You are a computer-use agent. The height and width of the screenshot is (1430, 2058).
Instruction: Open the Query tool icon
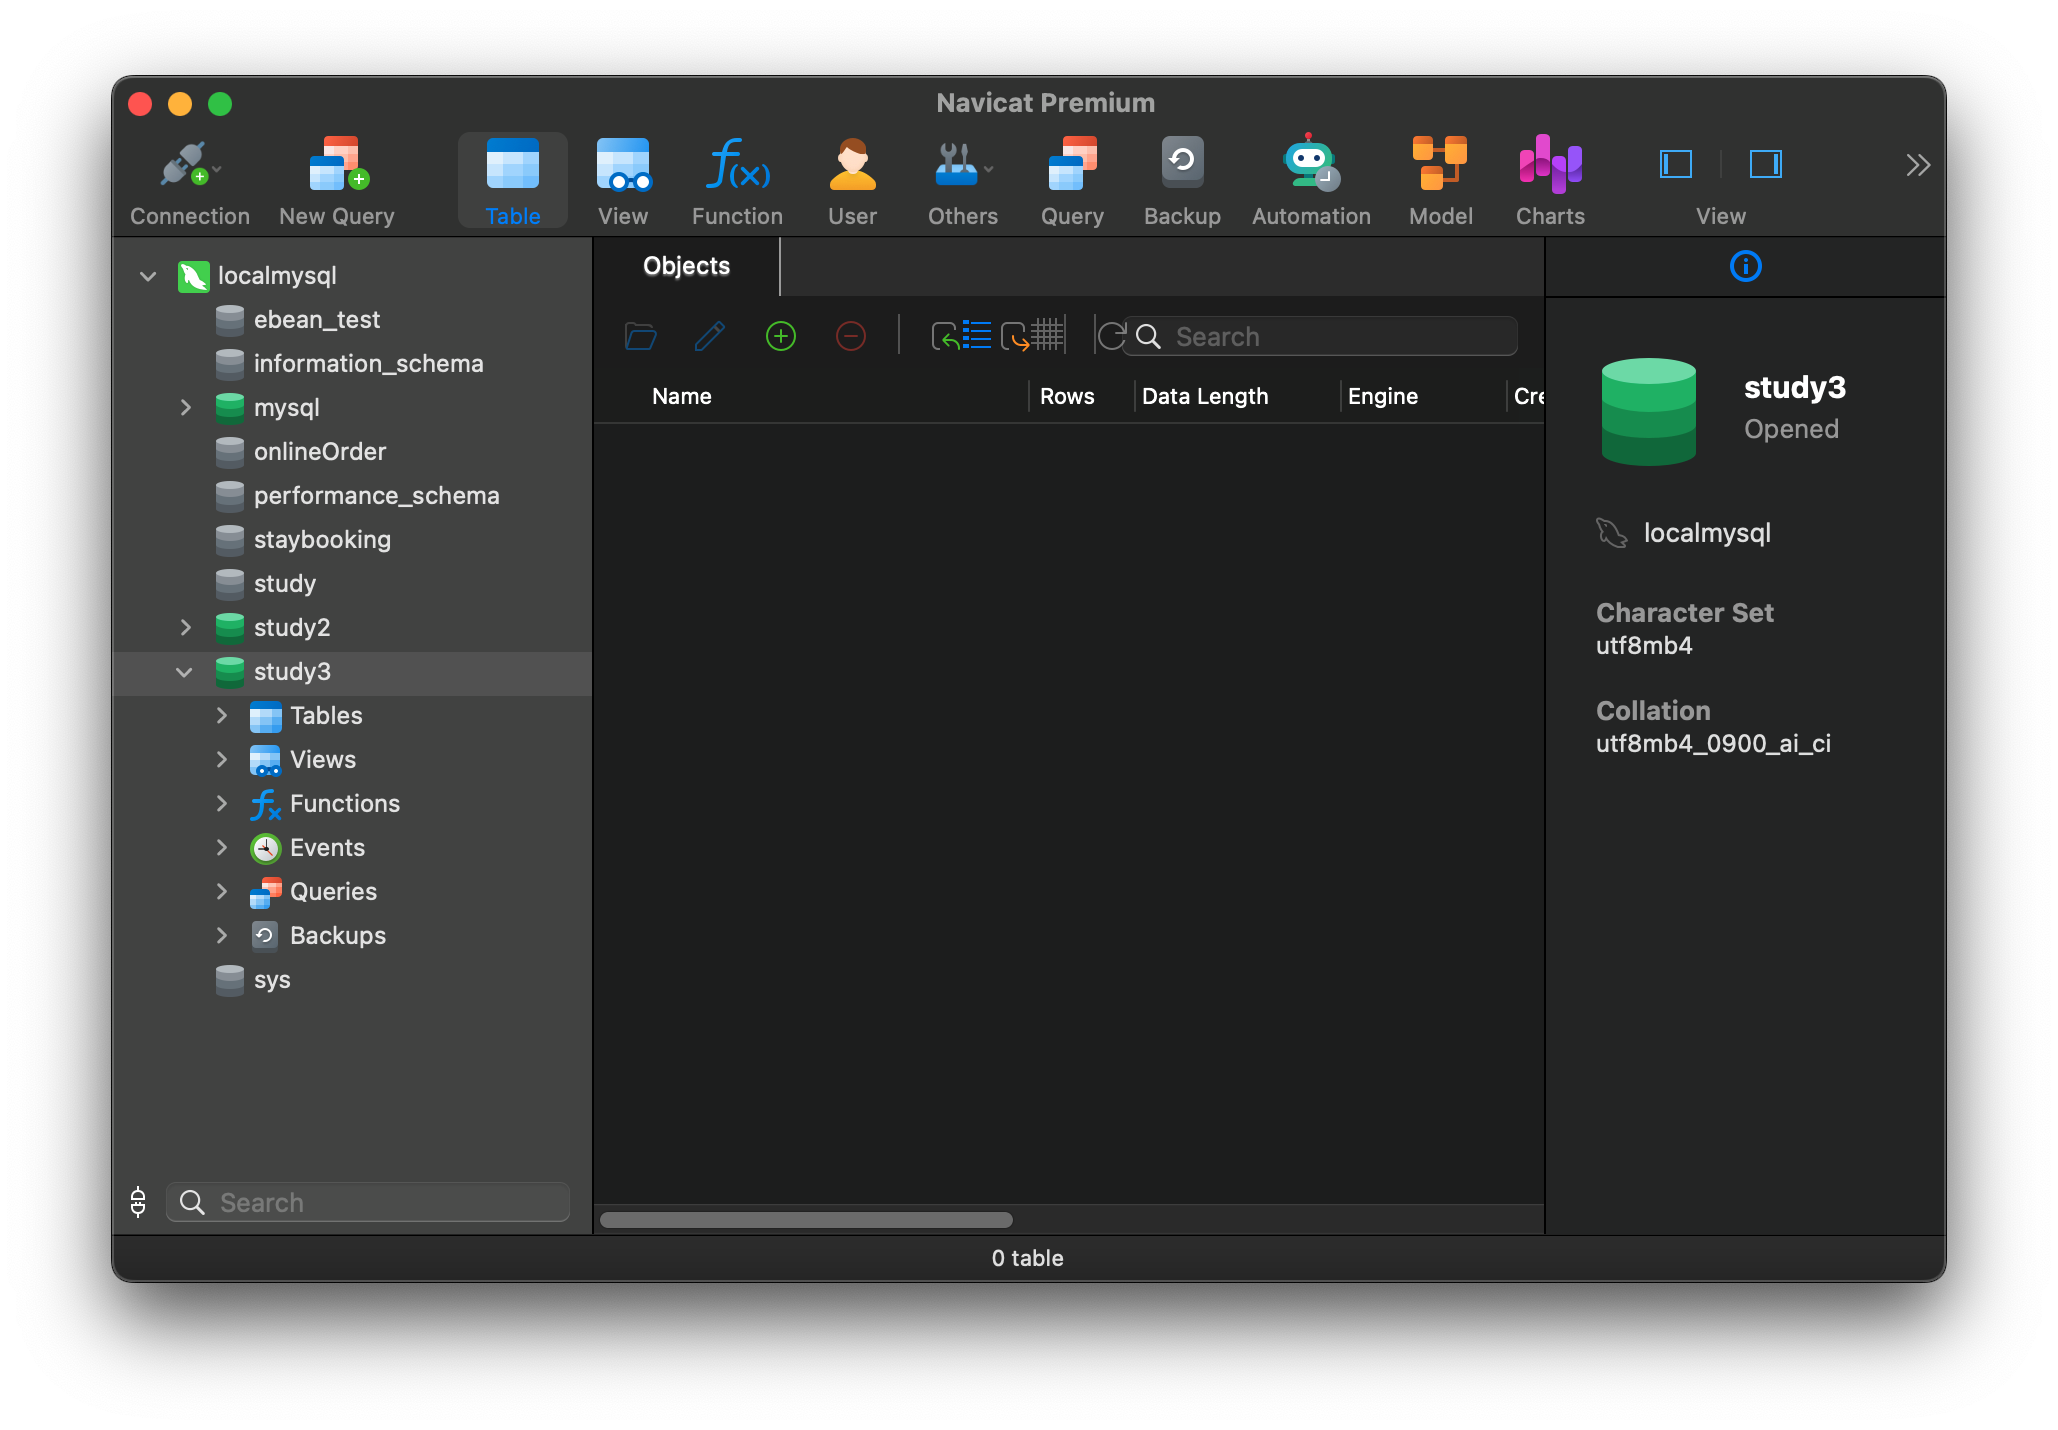(x=1071, y=180)
